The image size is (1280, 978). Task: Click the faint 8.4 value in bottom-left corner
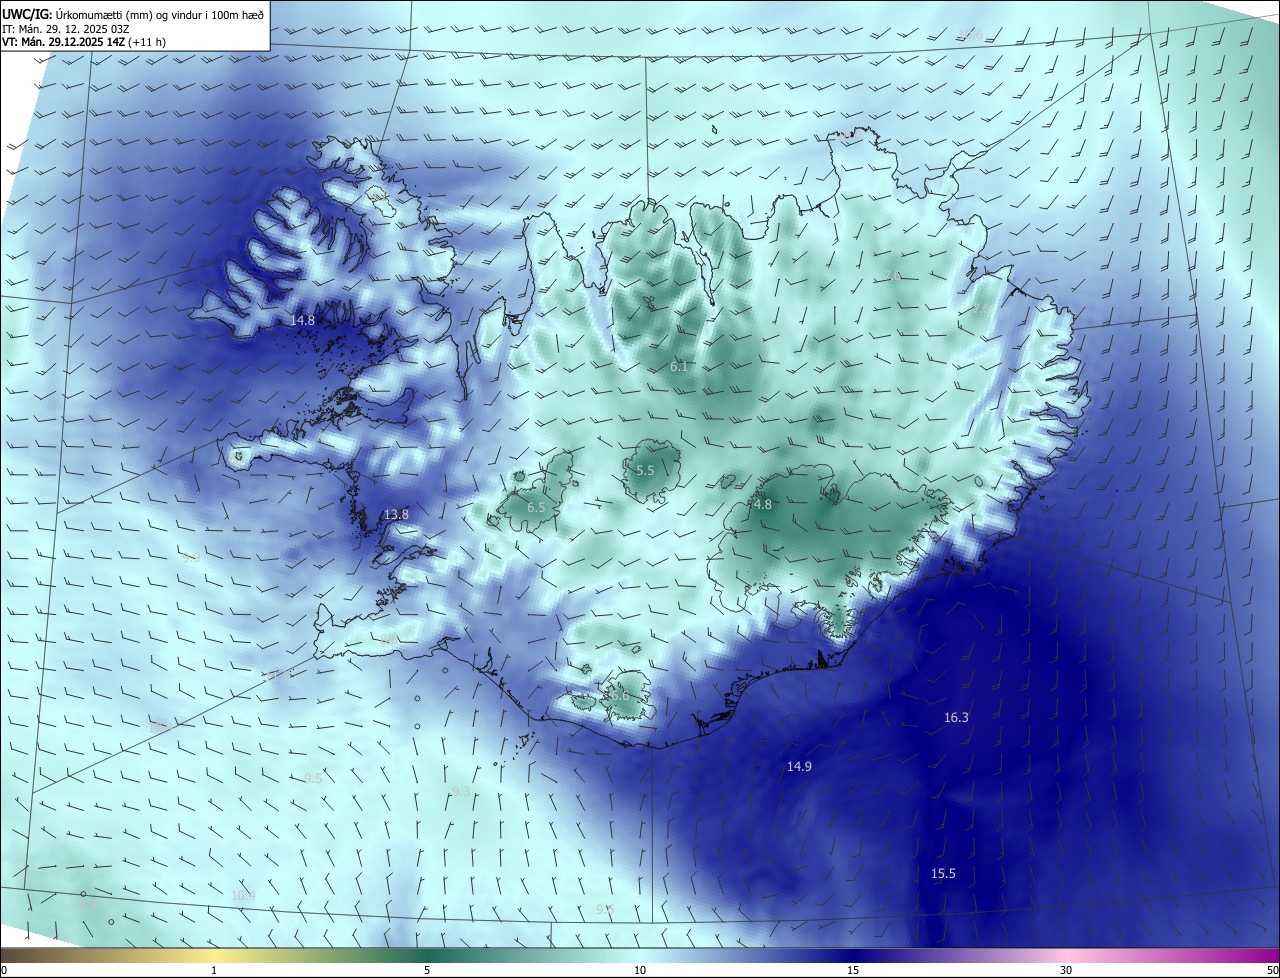coord(88,906)
